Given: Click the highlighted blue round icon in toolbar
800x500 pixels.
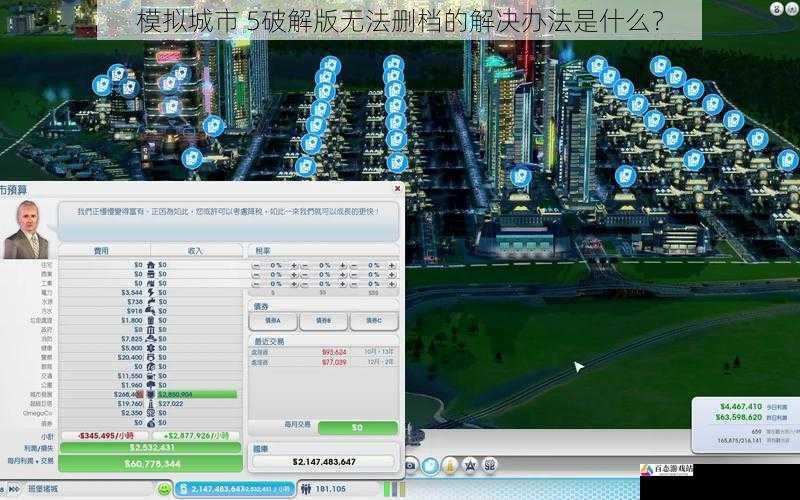Looking at the screenshot, I should [x=430, y=466].
